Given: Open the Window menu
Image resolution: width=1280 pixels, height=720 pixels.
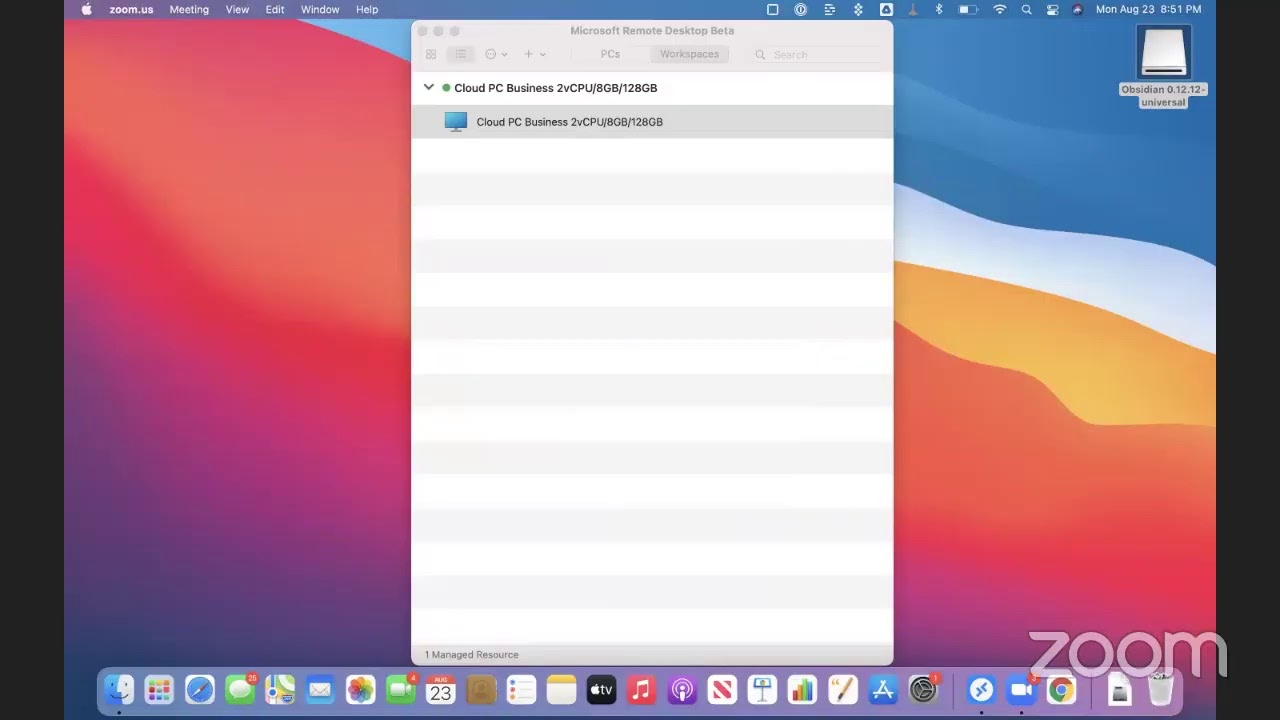Looking at the screenshot, I should [x=320, y=9].
